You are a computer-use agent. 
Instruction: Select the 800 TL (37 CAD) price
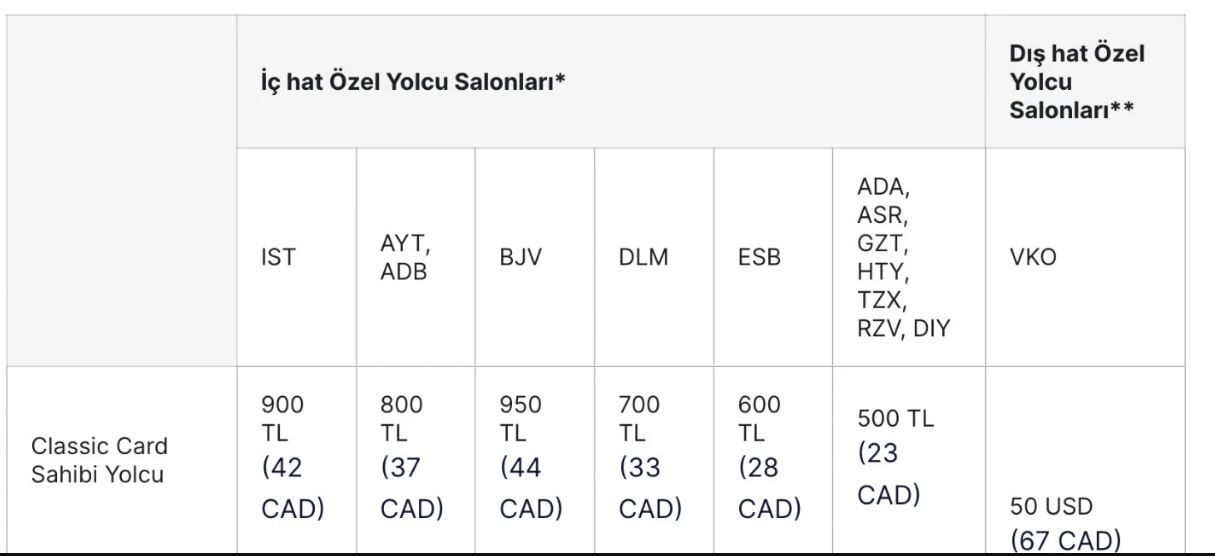coord(412,458)
